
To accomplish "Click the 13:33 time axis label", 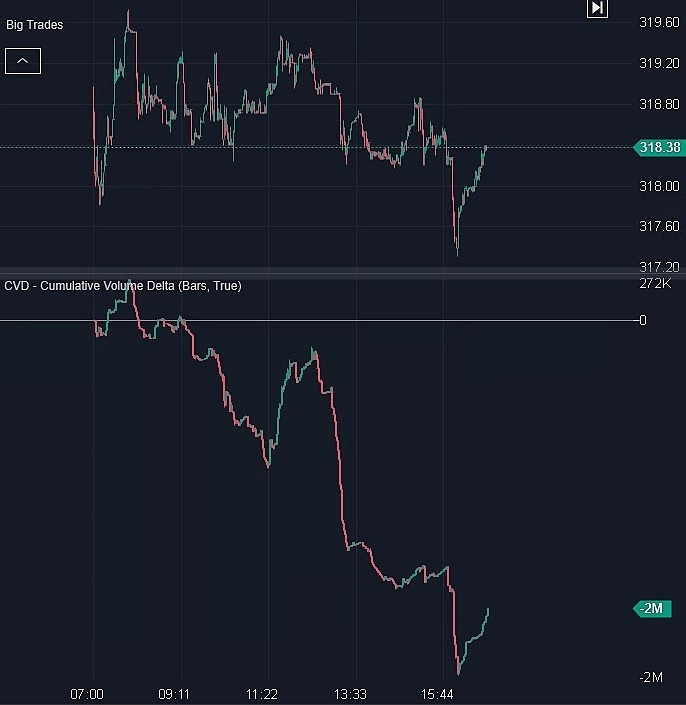I will [350, 694].
